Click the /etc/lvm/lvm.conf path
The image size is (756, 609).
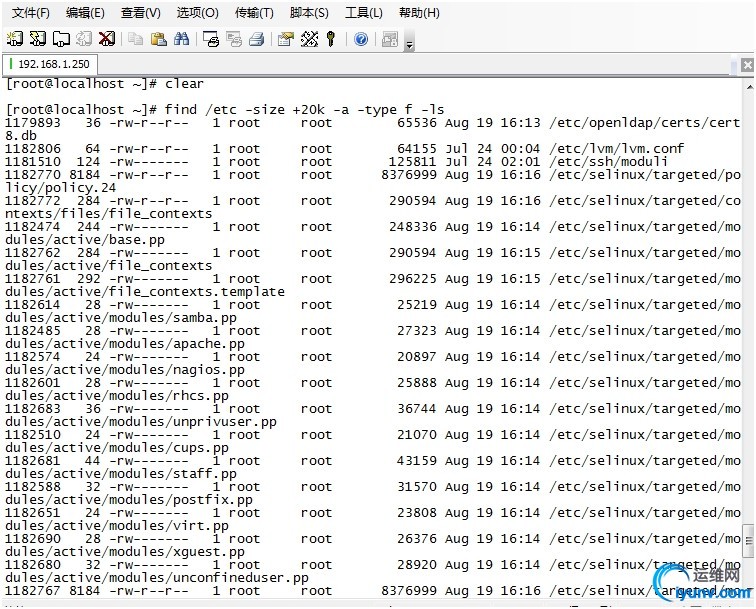click(x=616, y=149)
